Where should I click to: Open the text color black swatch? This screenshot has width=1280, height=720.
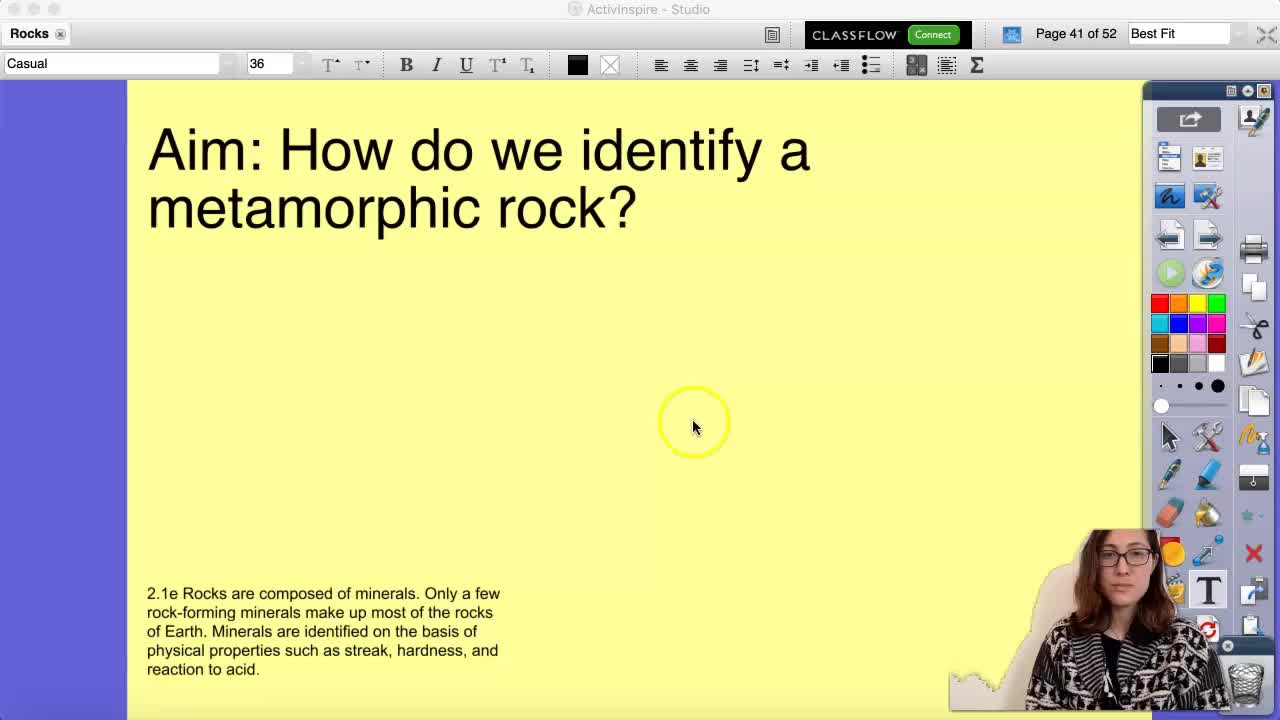click(x=577, y=65)
